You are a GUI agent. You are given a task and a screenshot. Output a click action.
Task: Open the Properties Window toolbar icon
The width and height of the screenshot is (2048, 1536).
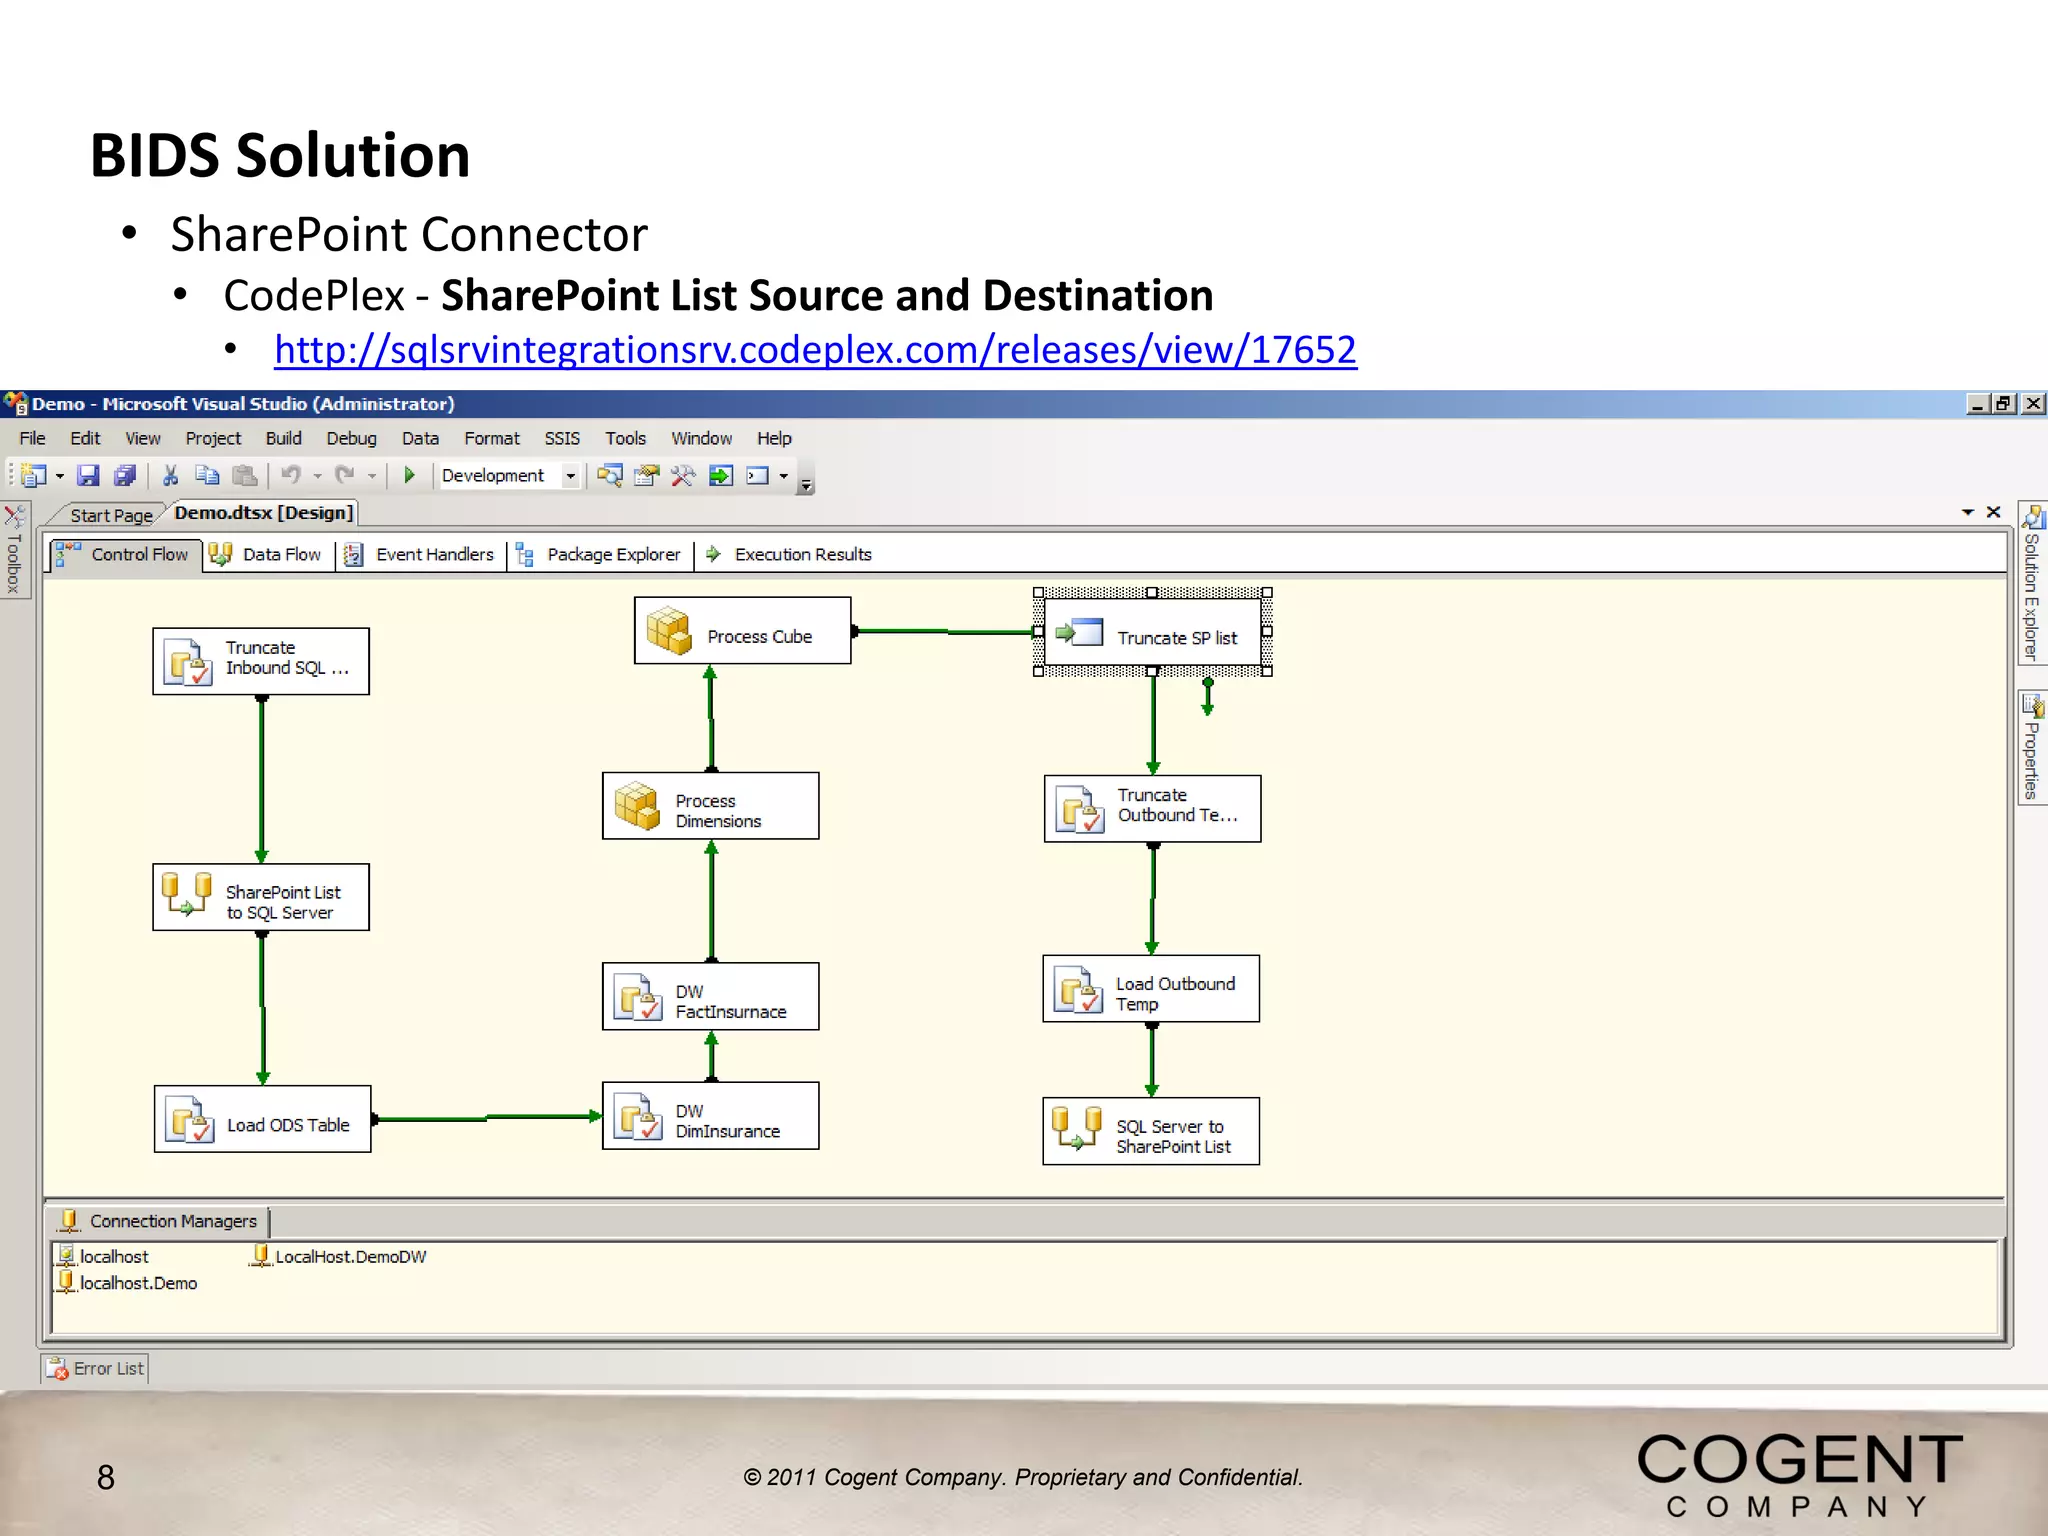coord(647,476)
